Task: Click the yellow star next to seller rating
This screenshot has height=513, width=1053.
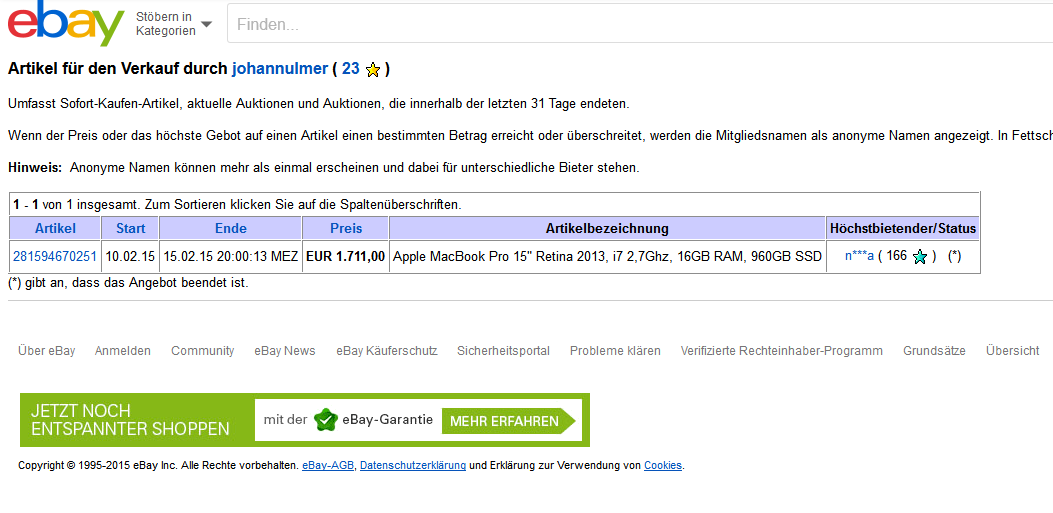Action: point(373,70)
